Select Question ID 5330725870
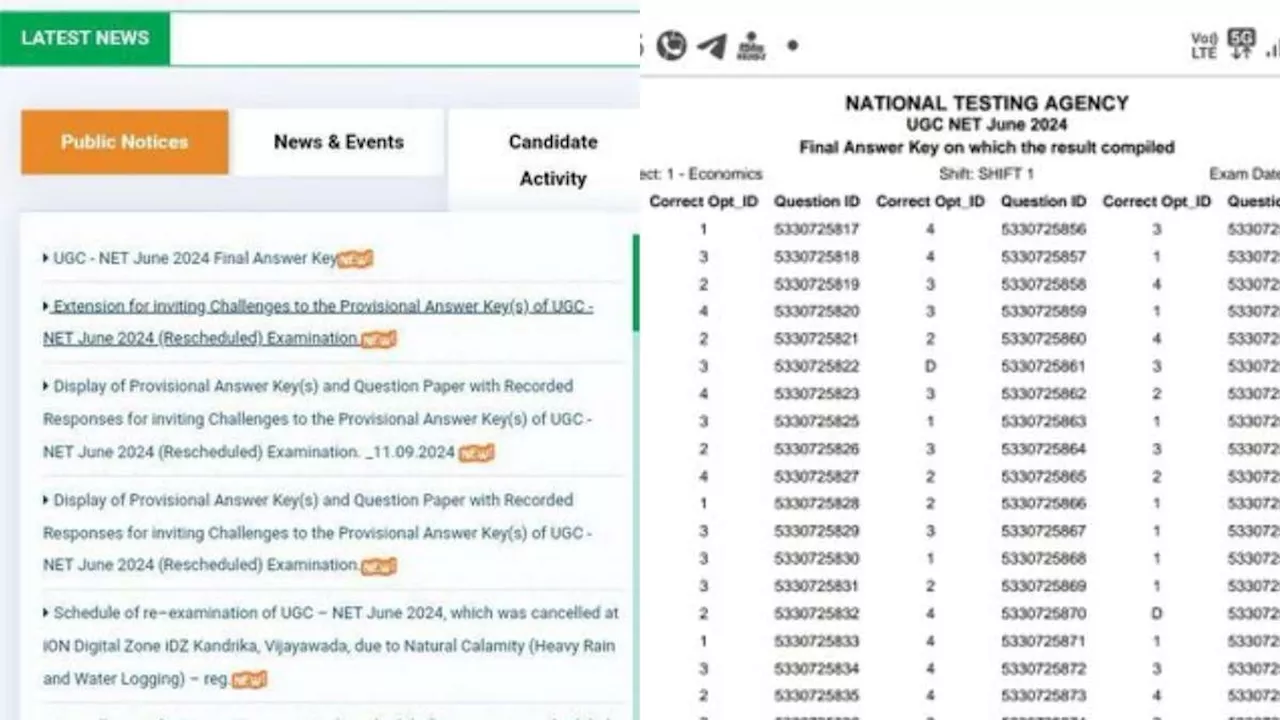 point(1043,613)
